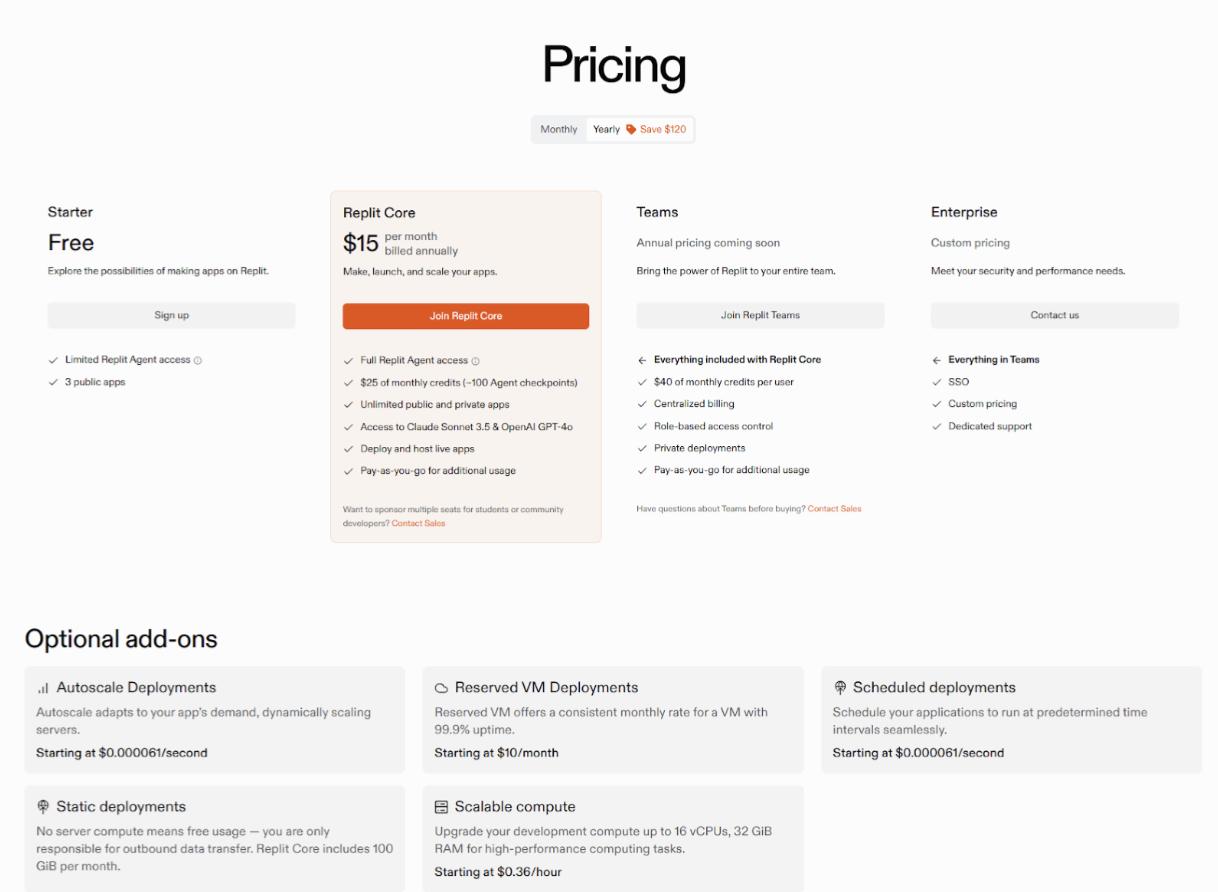The height and width of the screenshot is (892, 1218).
Task: Open info icon next to Full Replit Agent access
Action: (476, 361)
